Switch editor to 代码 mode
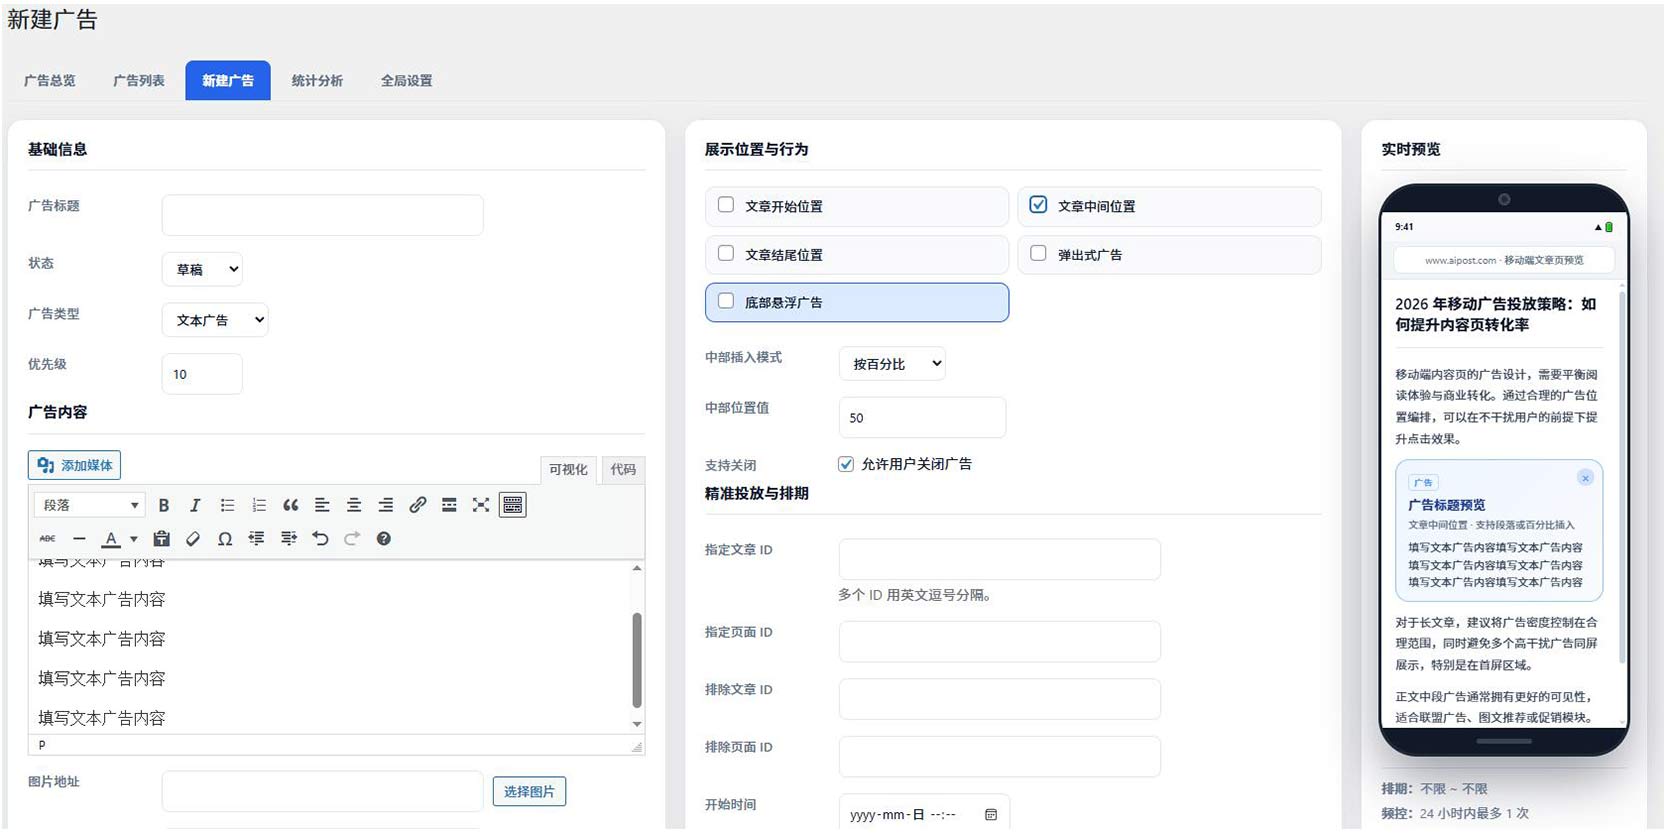 tap(623, 470)
